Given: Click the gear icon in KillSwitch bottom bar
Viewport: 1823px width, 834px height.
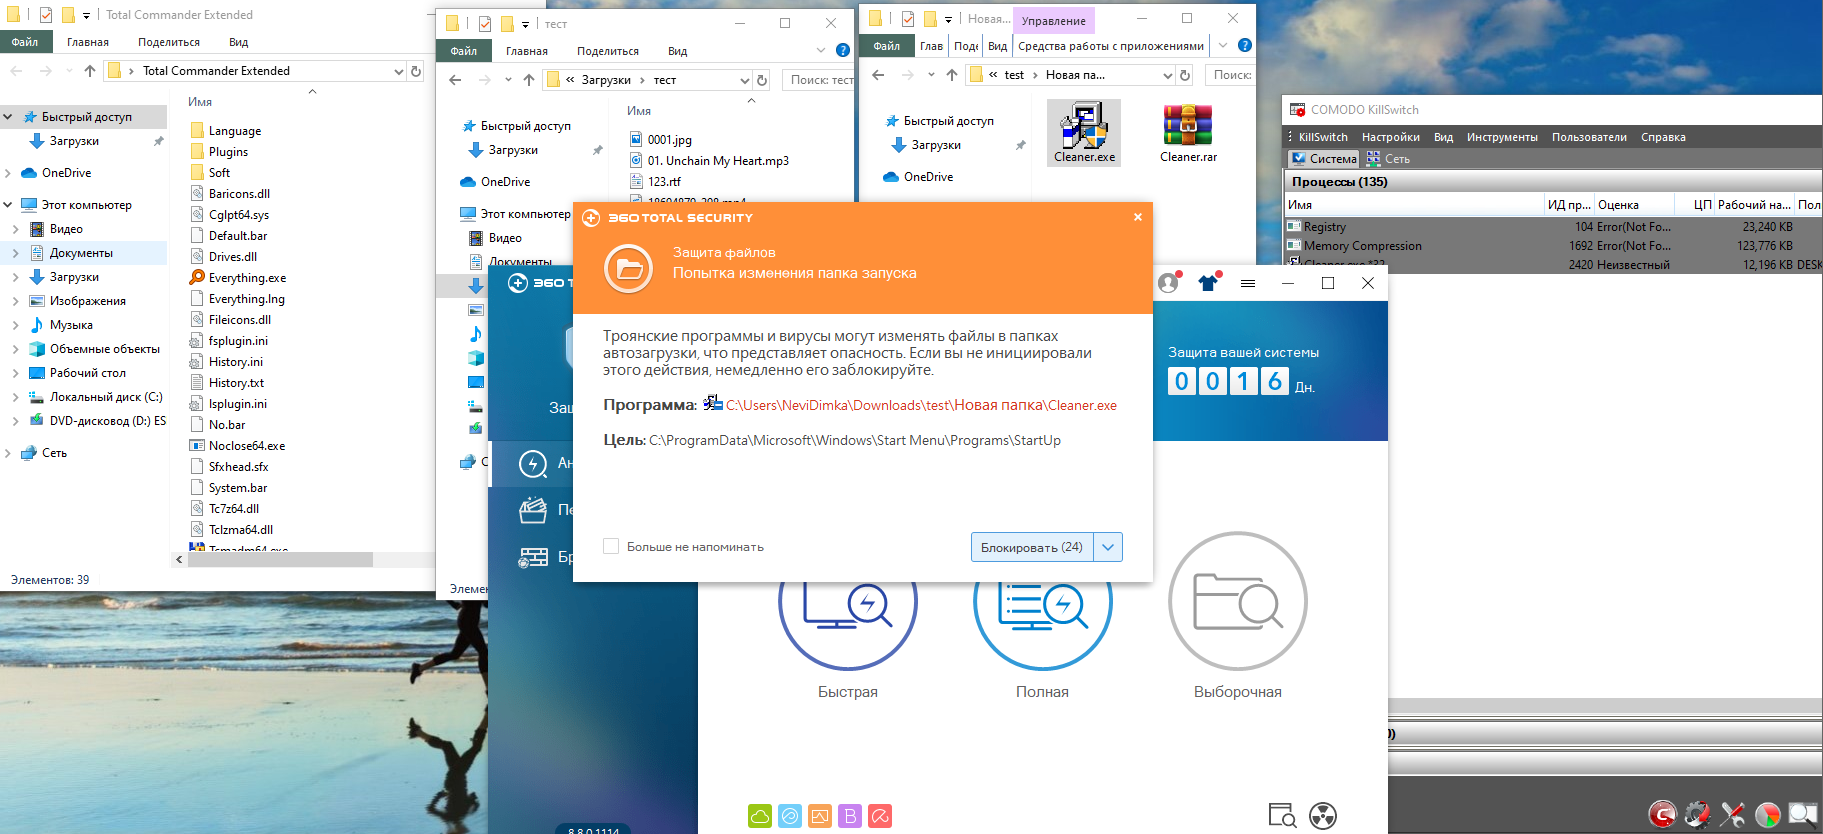Looking at the screenshot, I should point(1697,815).
